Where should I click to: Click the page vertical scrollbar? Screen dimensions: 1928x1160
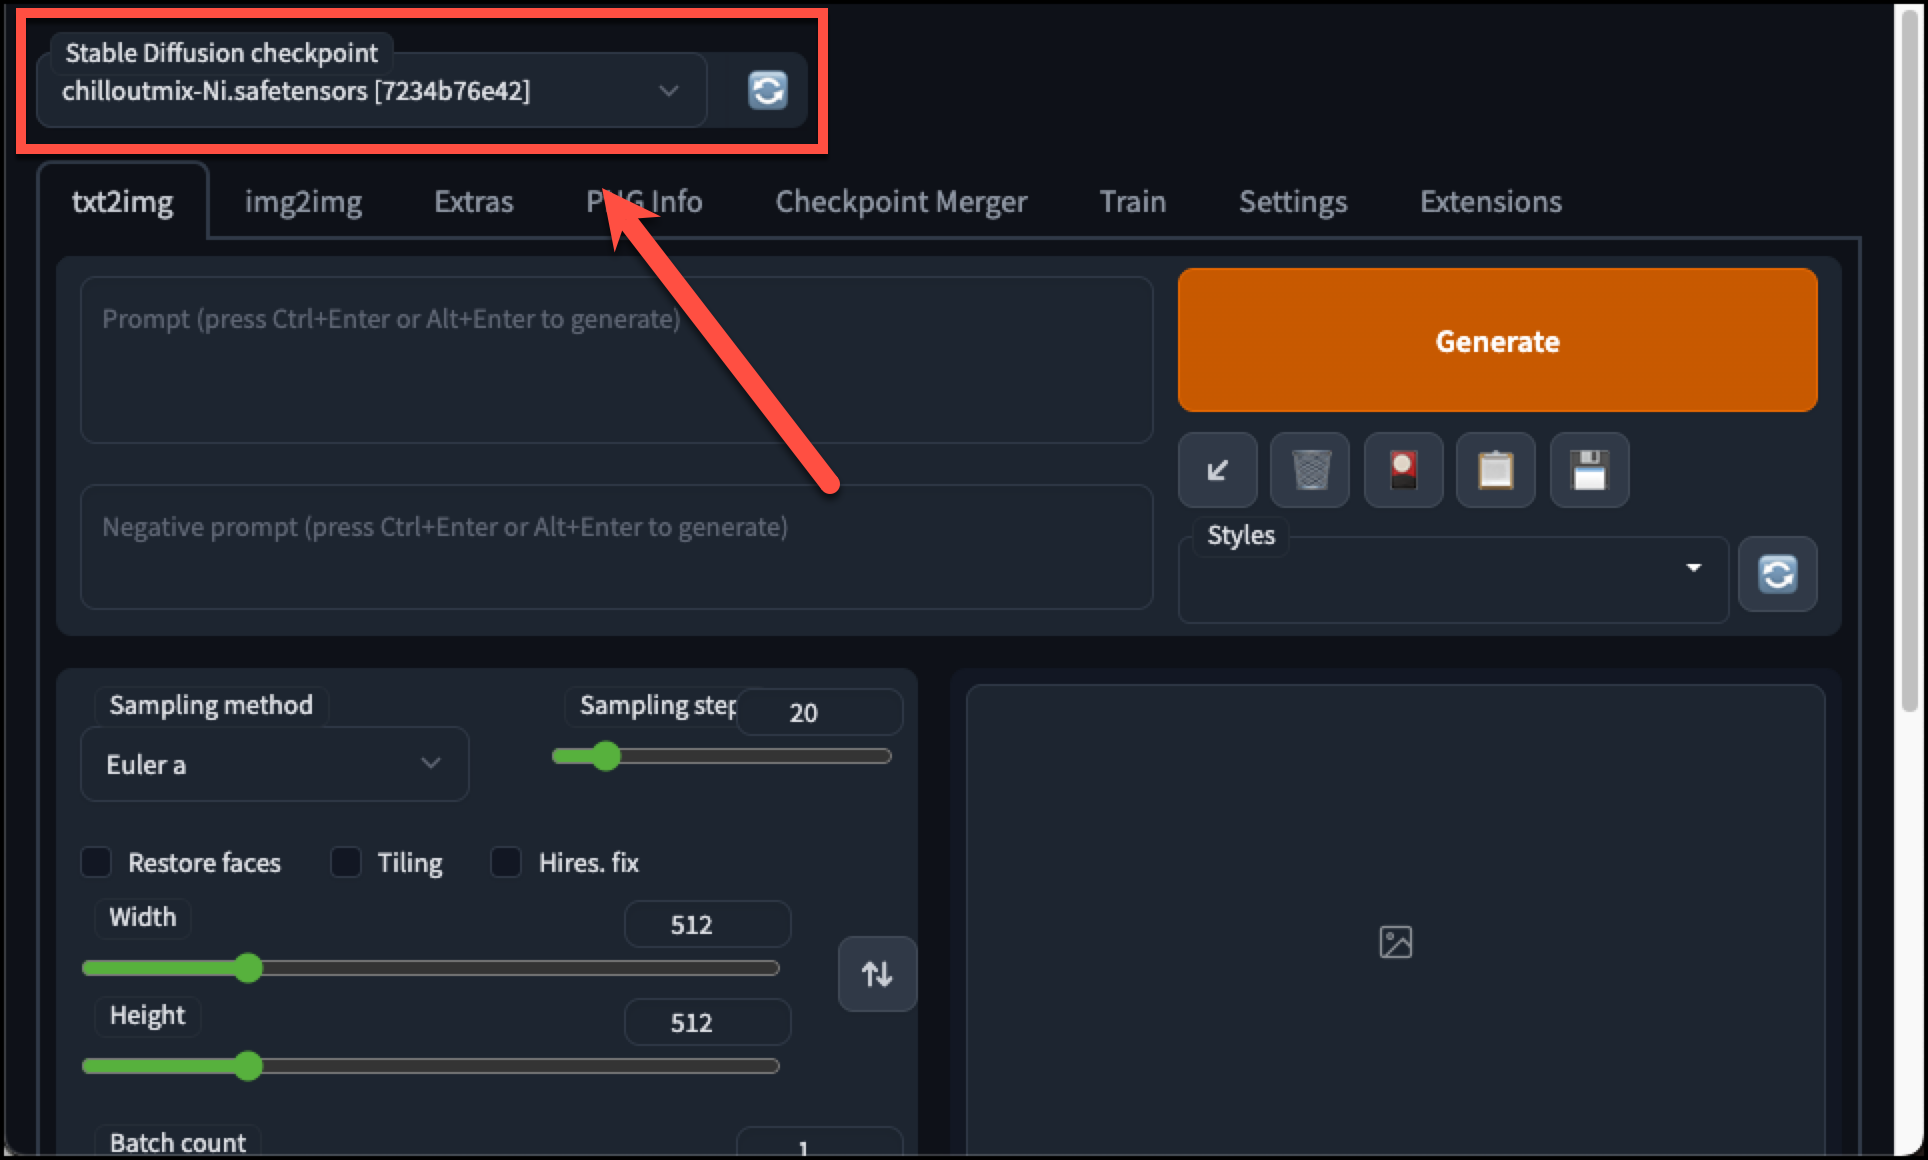point(1910,360)
